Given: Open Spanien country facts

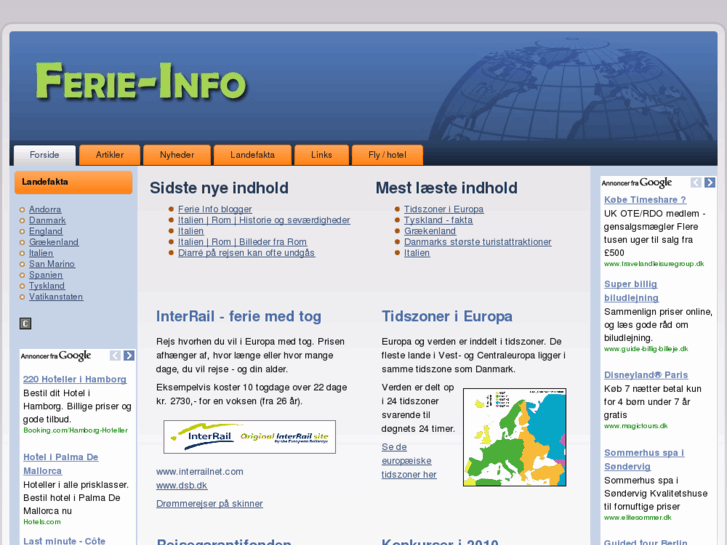Looking at the screenshot, I should (45, 275).
